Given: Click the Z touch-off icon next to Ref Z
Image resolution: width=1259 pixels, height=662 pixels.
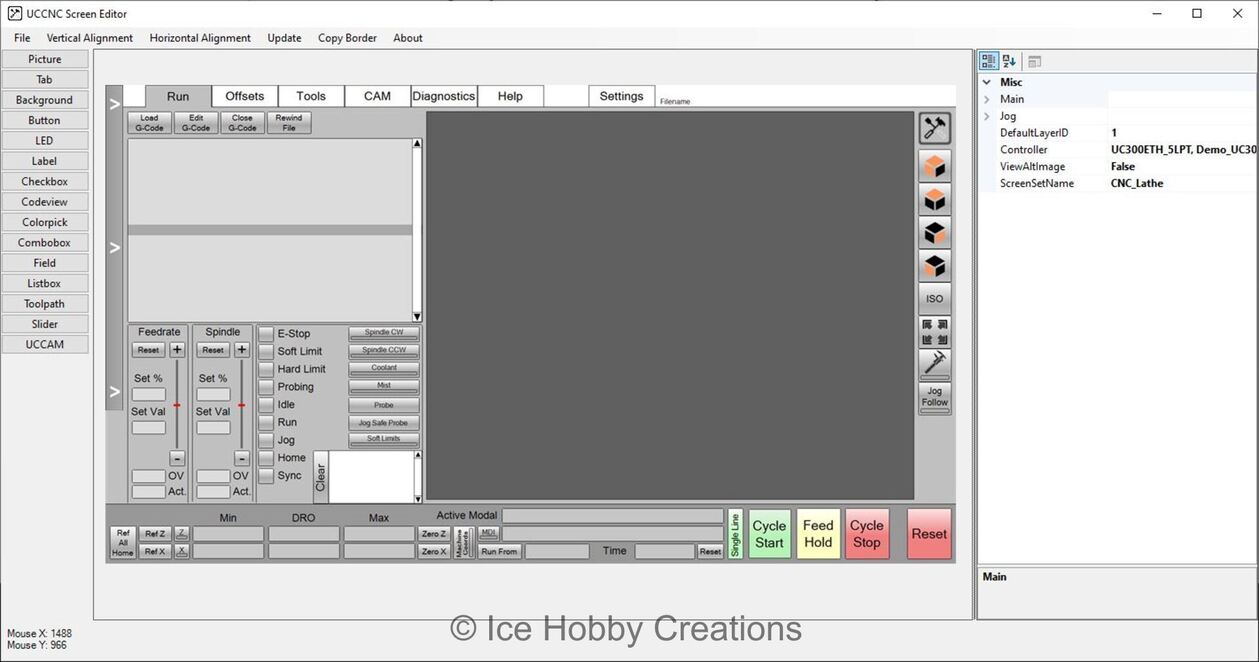Looking at the screenshot, I should pos(182,534).
